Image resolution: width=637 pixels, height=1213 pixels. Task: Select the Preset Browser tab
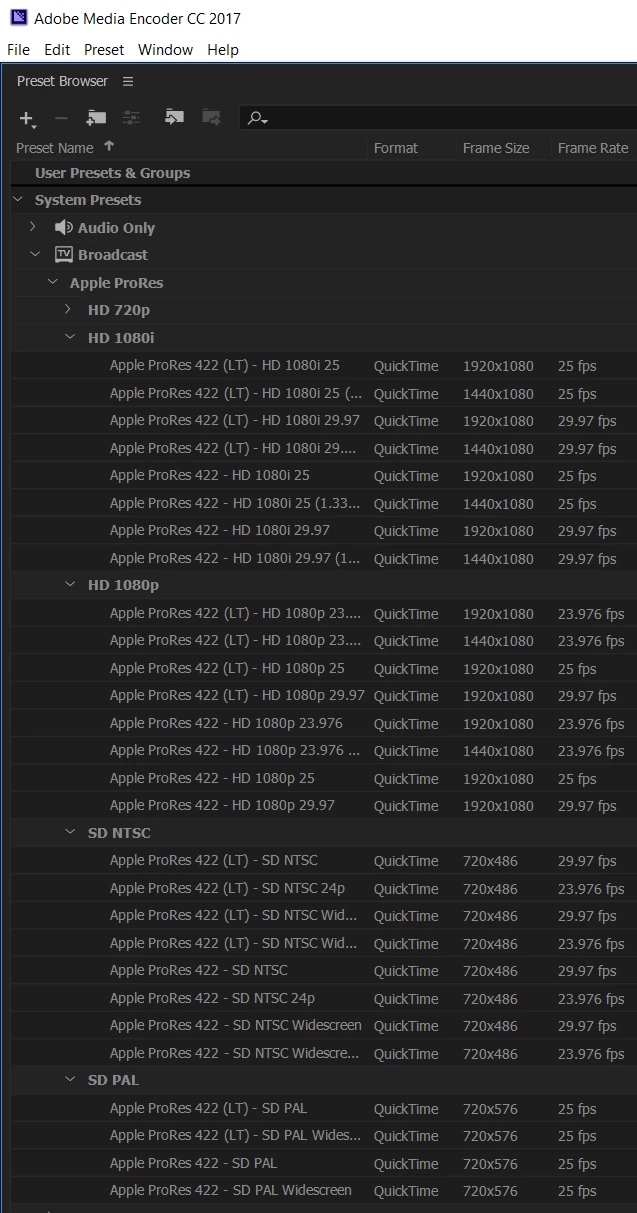[63, 81]
